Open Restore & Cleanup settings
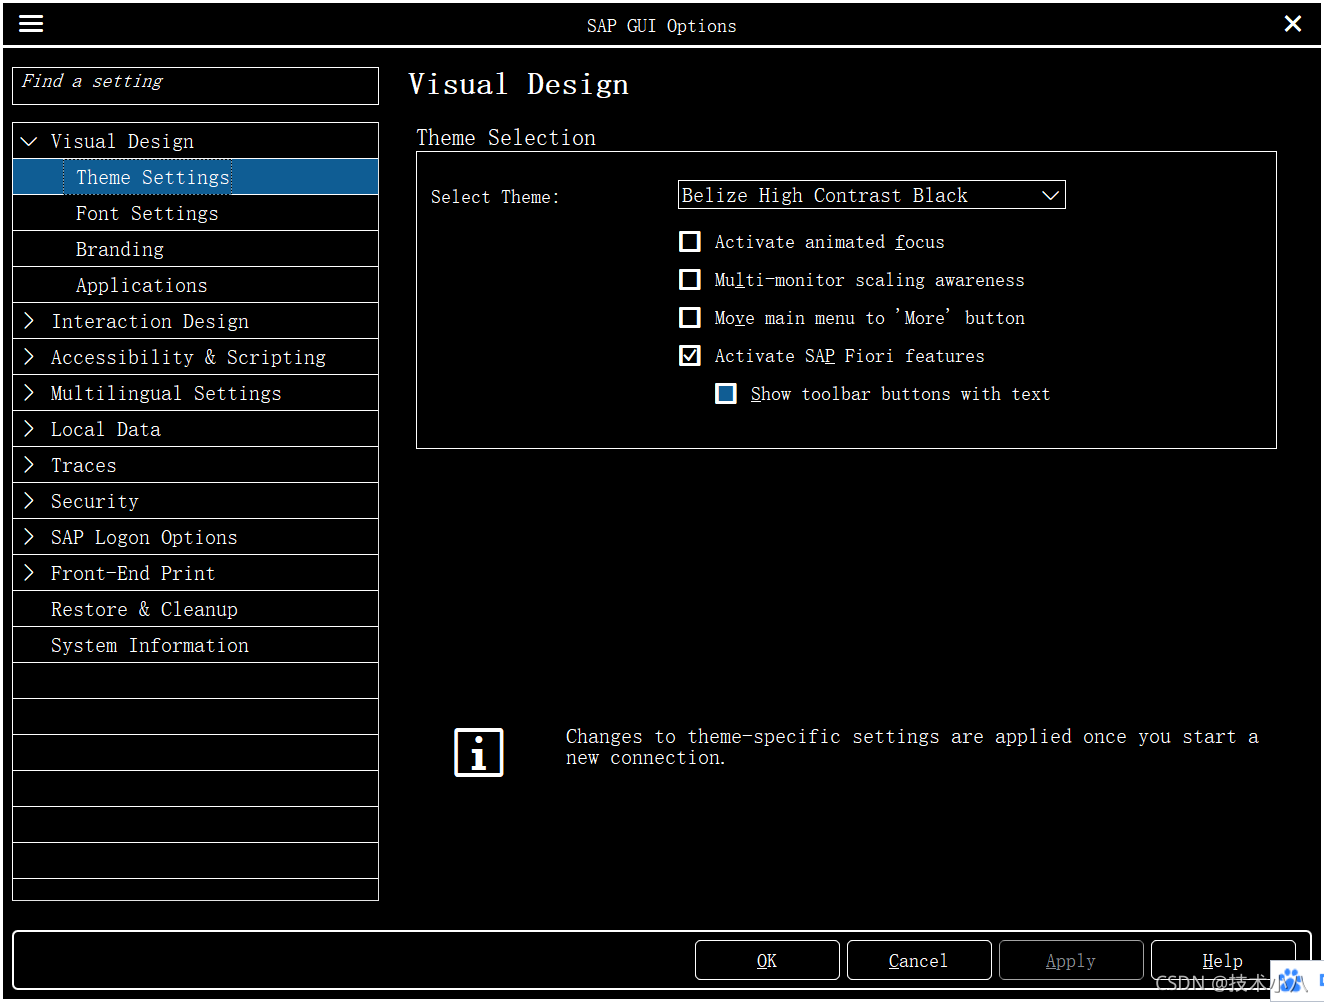This screenshot has height=1002, width=1324. click(144, 609)
